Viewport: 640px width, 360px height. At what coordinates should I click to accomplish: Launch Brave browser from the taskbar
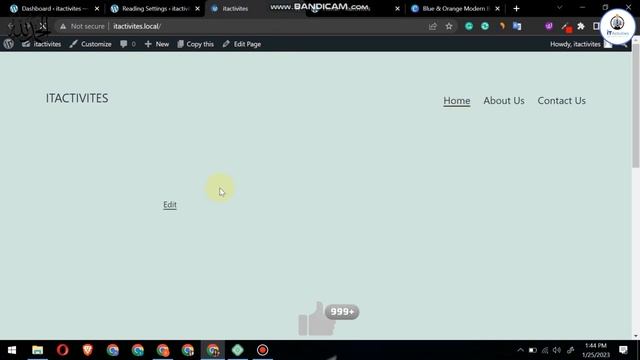(87, 350)
